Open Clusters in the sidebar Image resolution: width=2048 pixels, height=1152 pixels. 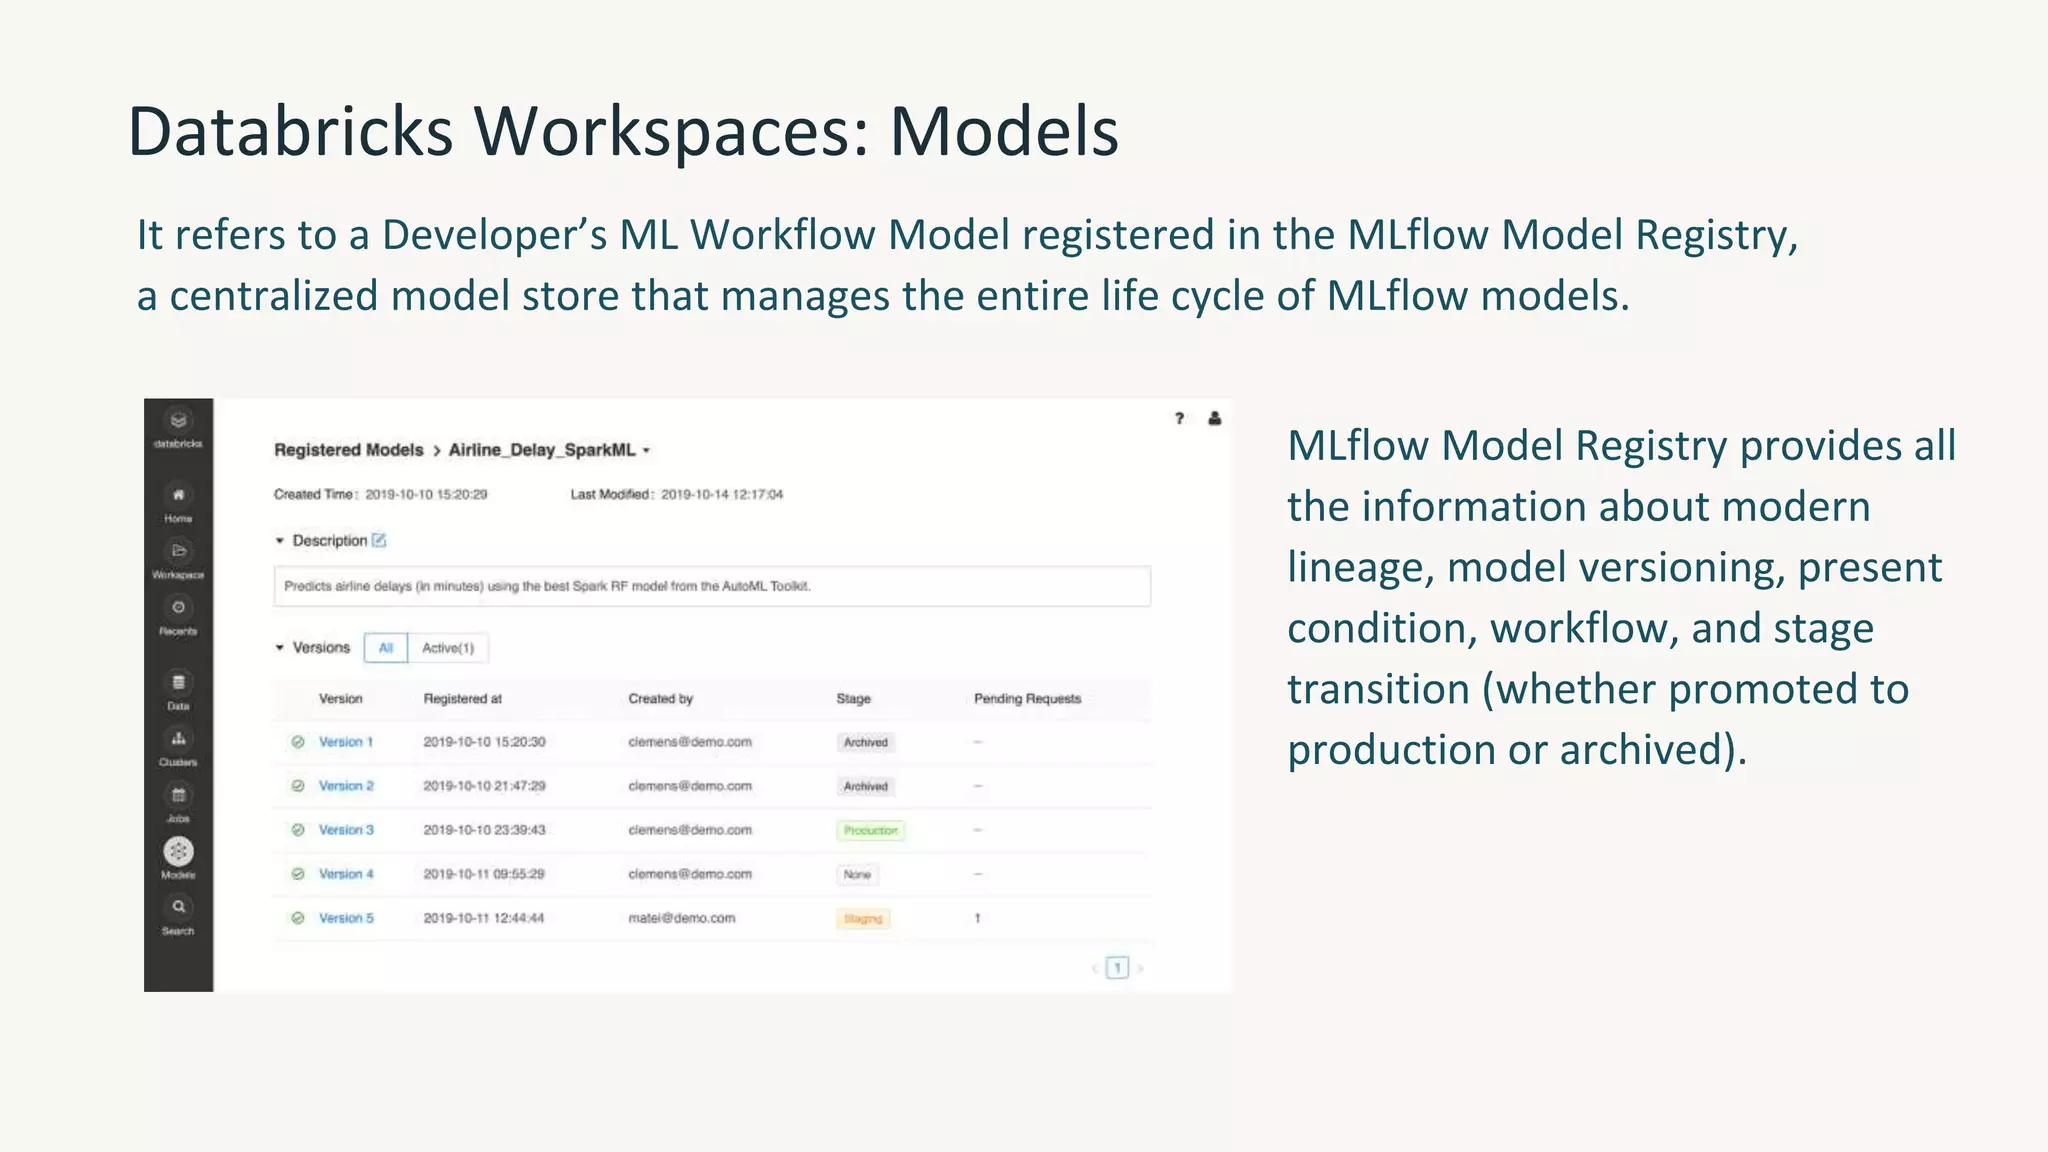pos(178,740)
